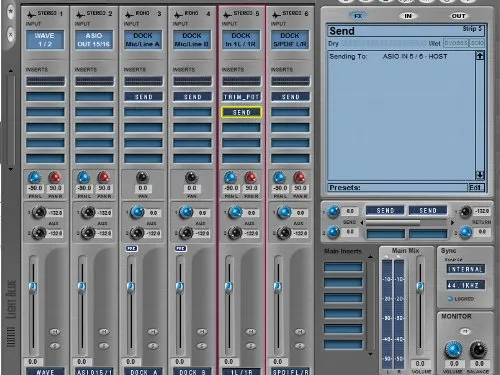Click the right arrow of Aux inserts scrollbar

click(x=452, y=222)
